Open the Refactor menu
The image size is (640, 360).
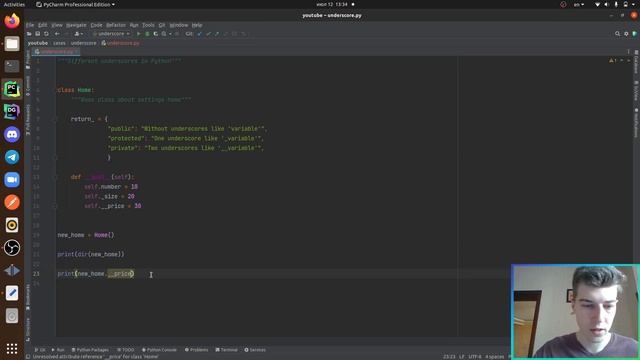tap(116, 25)
